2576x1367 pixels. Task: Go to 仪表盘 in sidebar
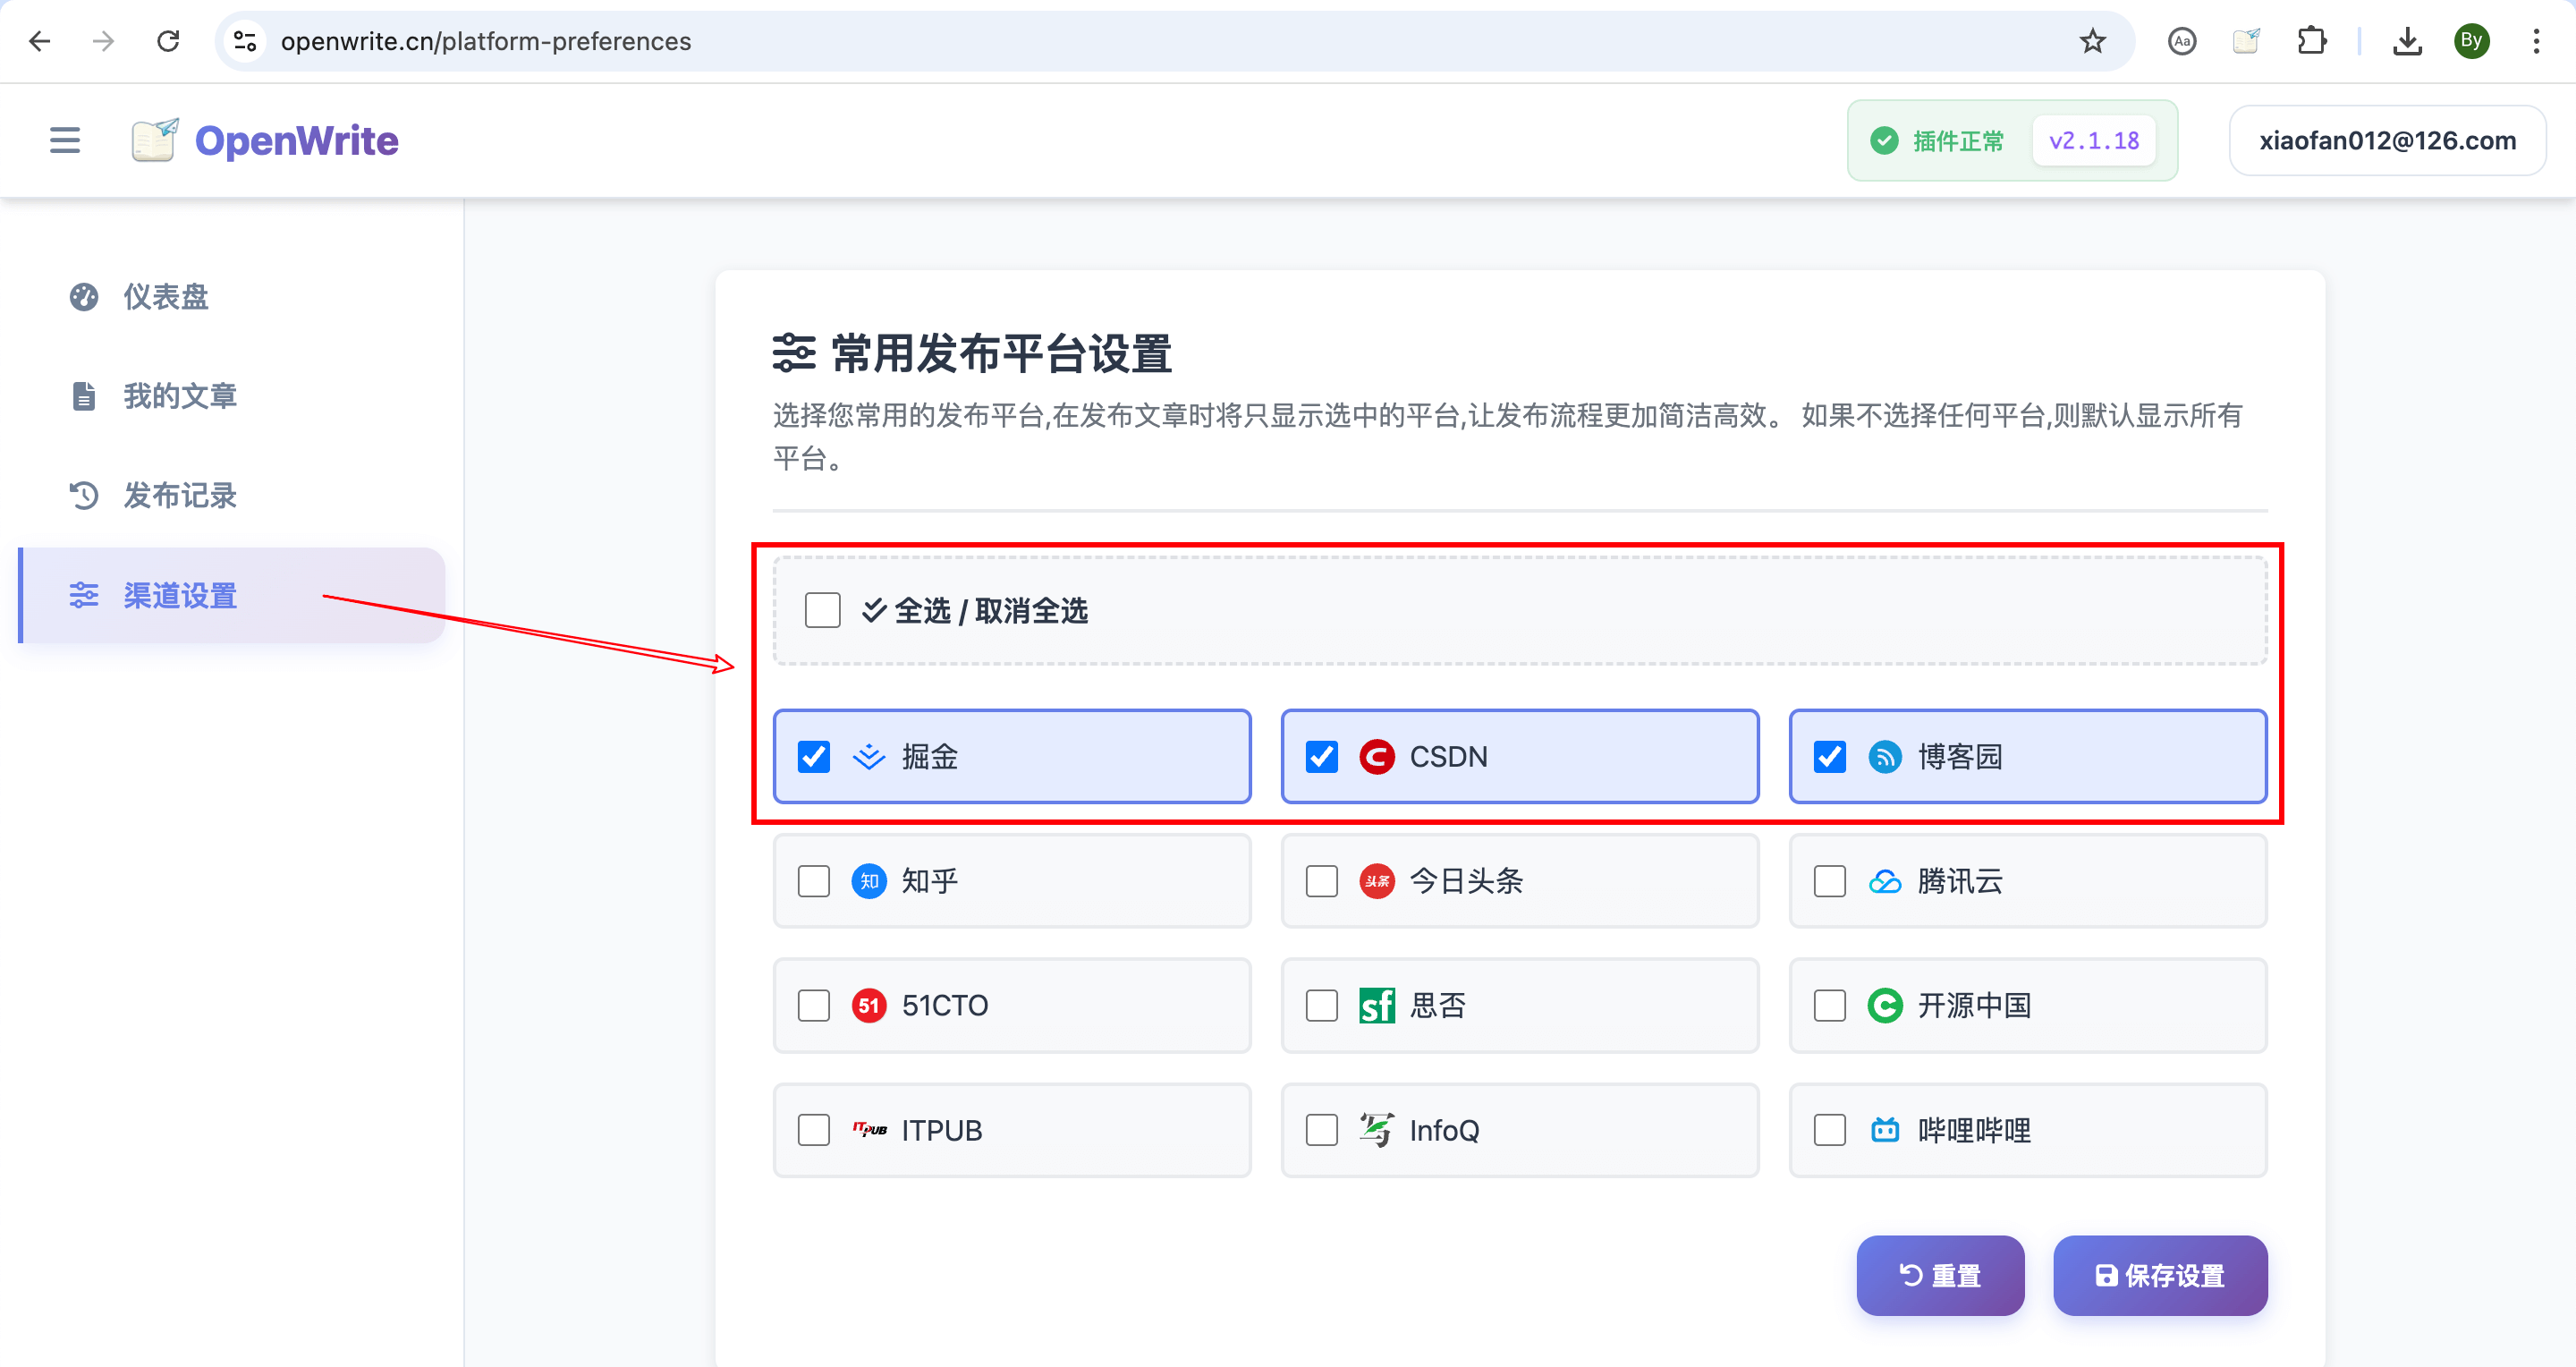(165, 297)
